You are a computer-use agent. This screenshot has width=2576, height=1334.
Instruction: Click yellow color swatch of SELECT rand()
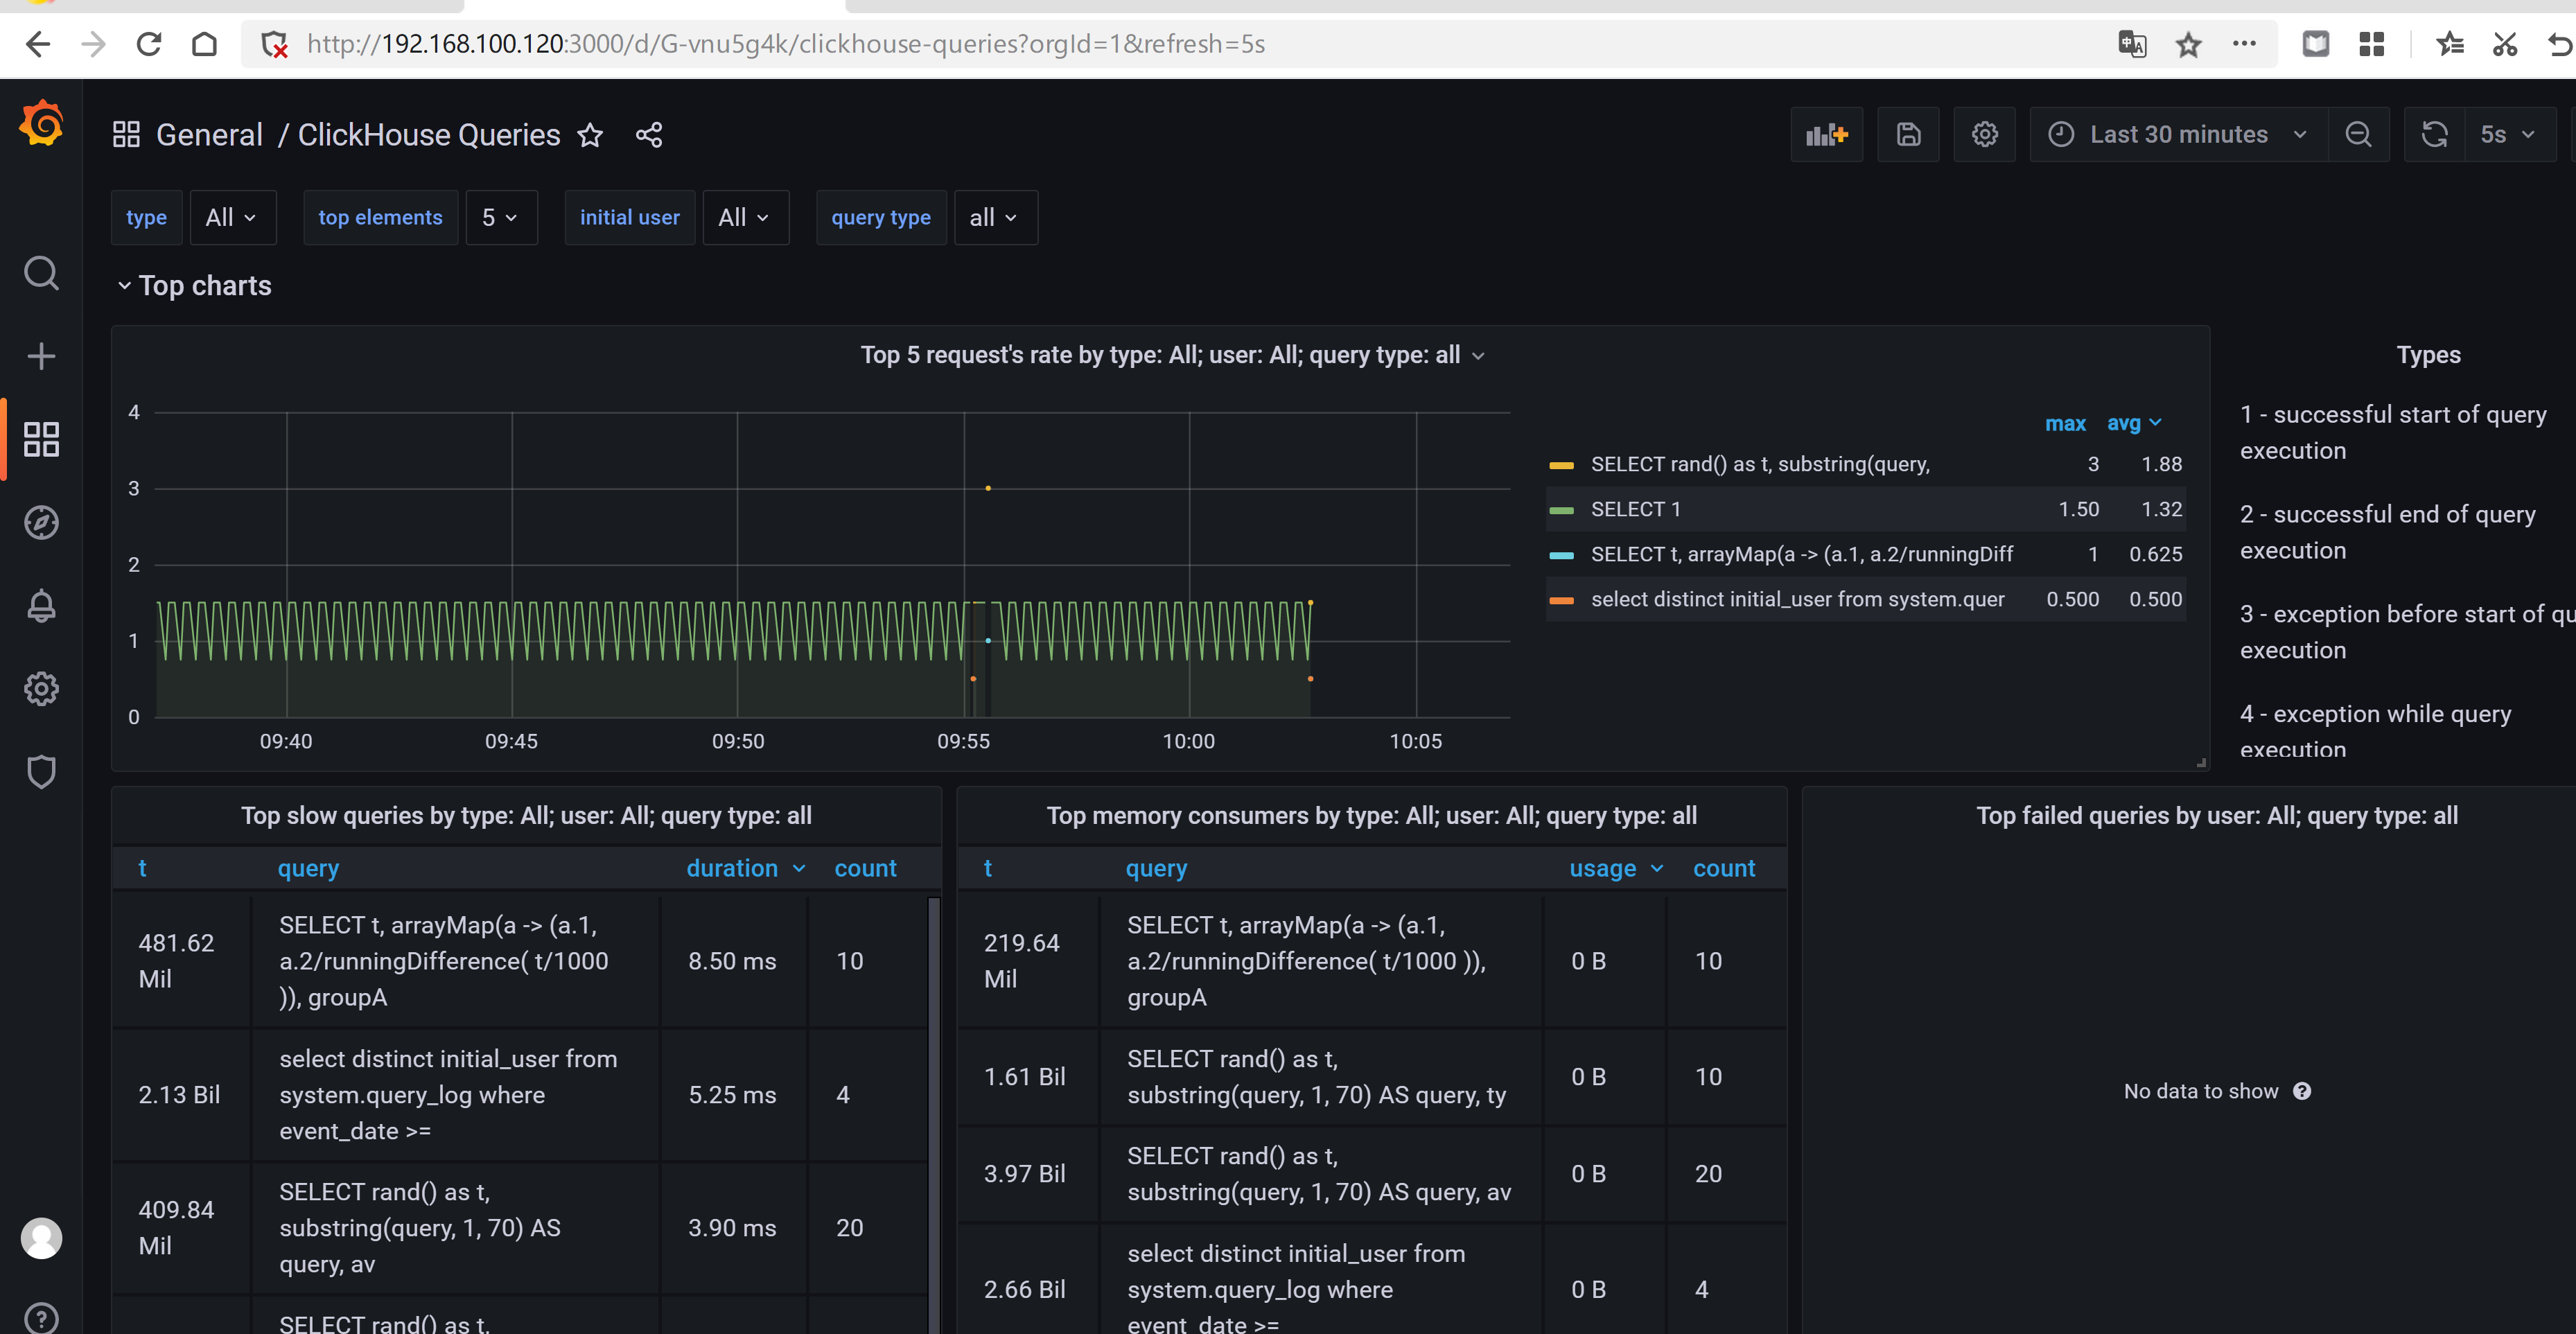[x=1561, y=465]
